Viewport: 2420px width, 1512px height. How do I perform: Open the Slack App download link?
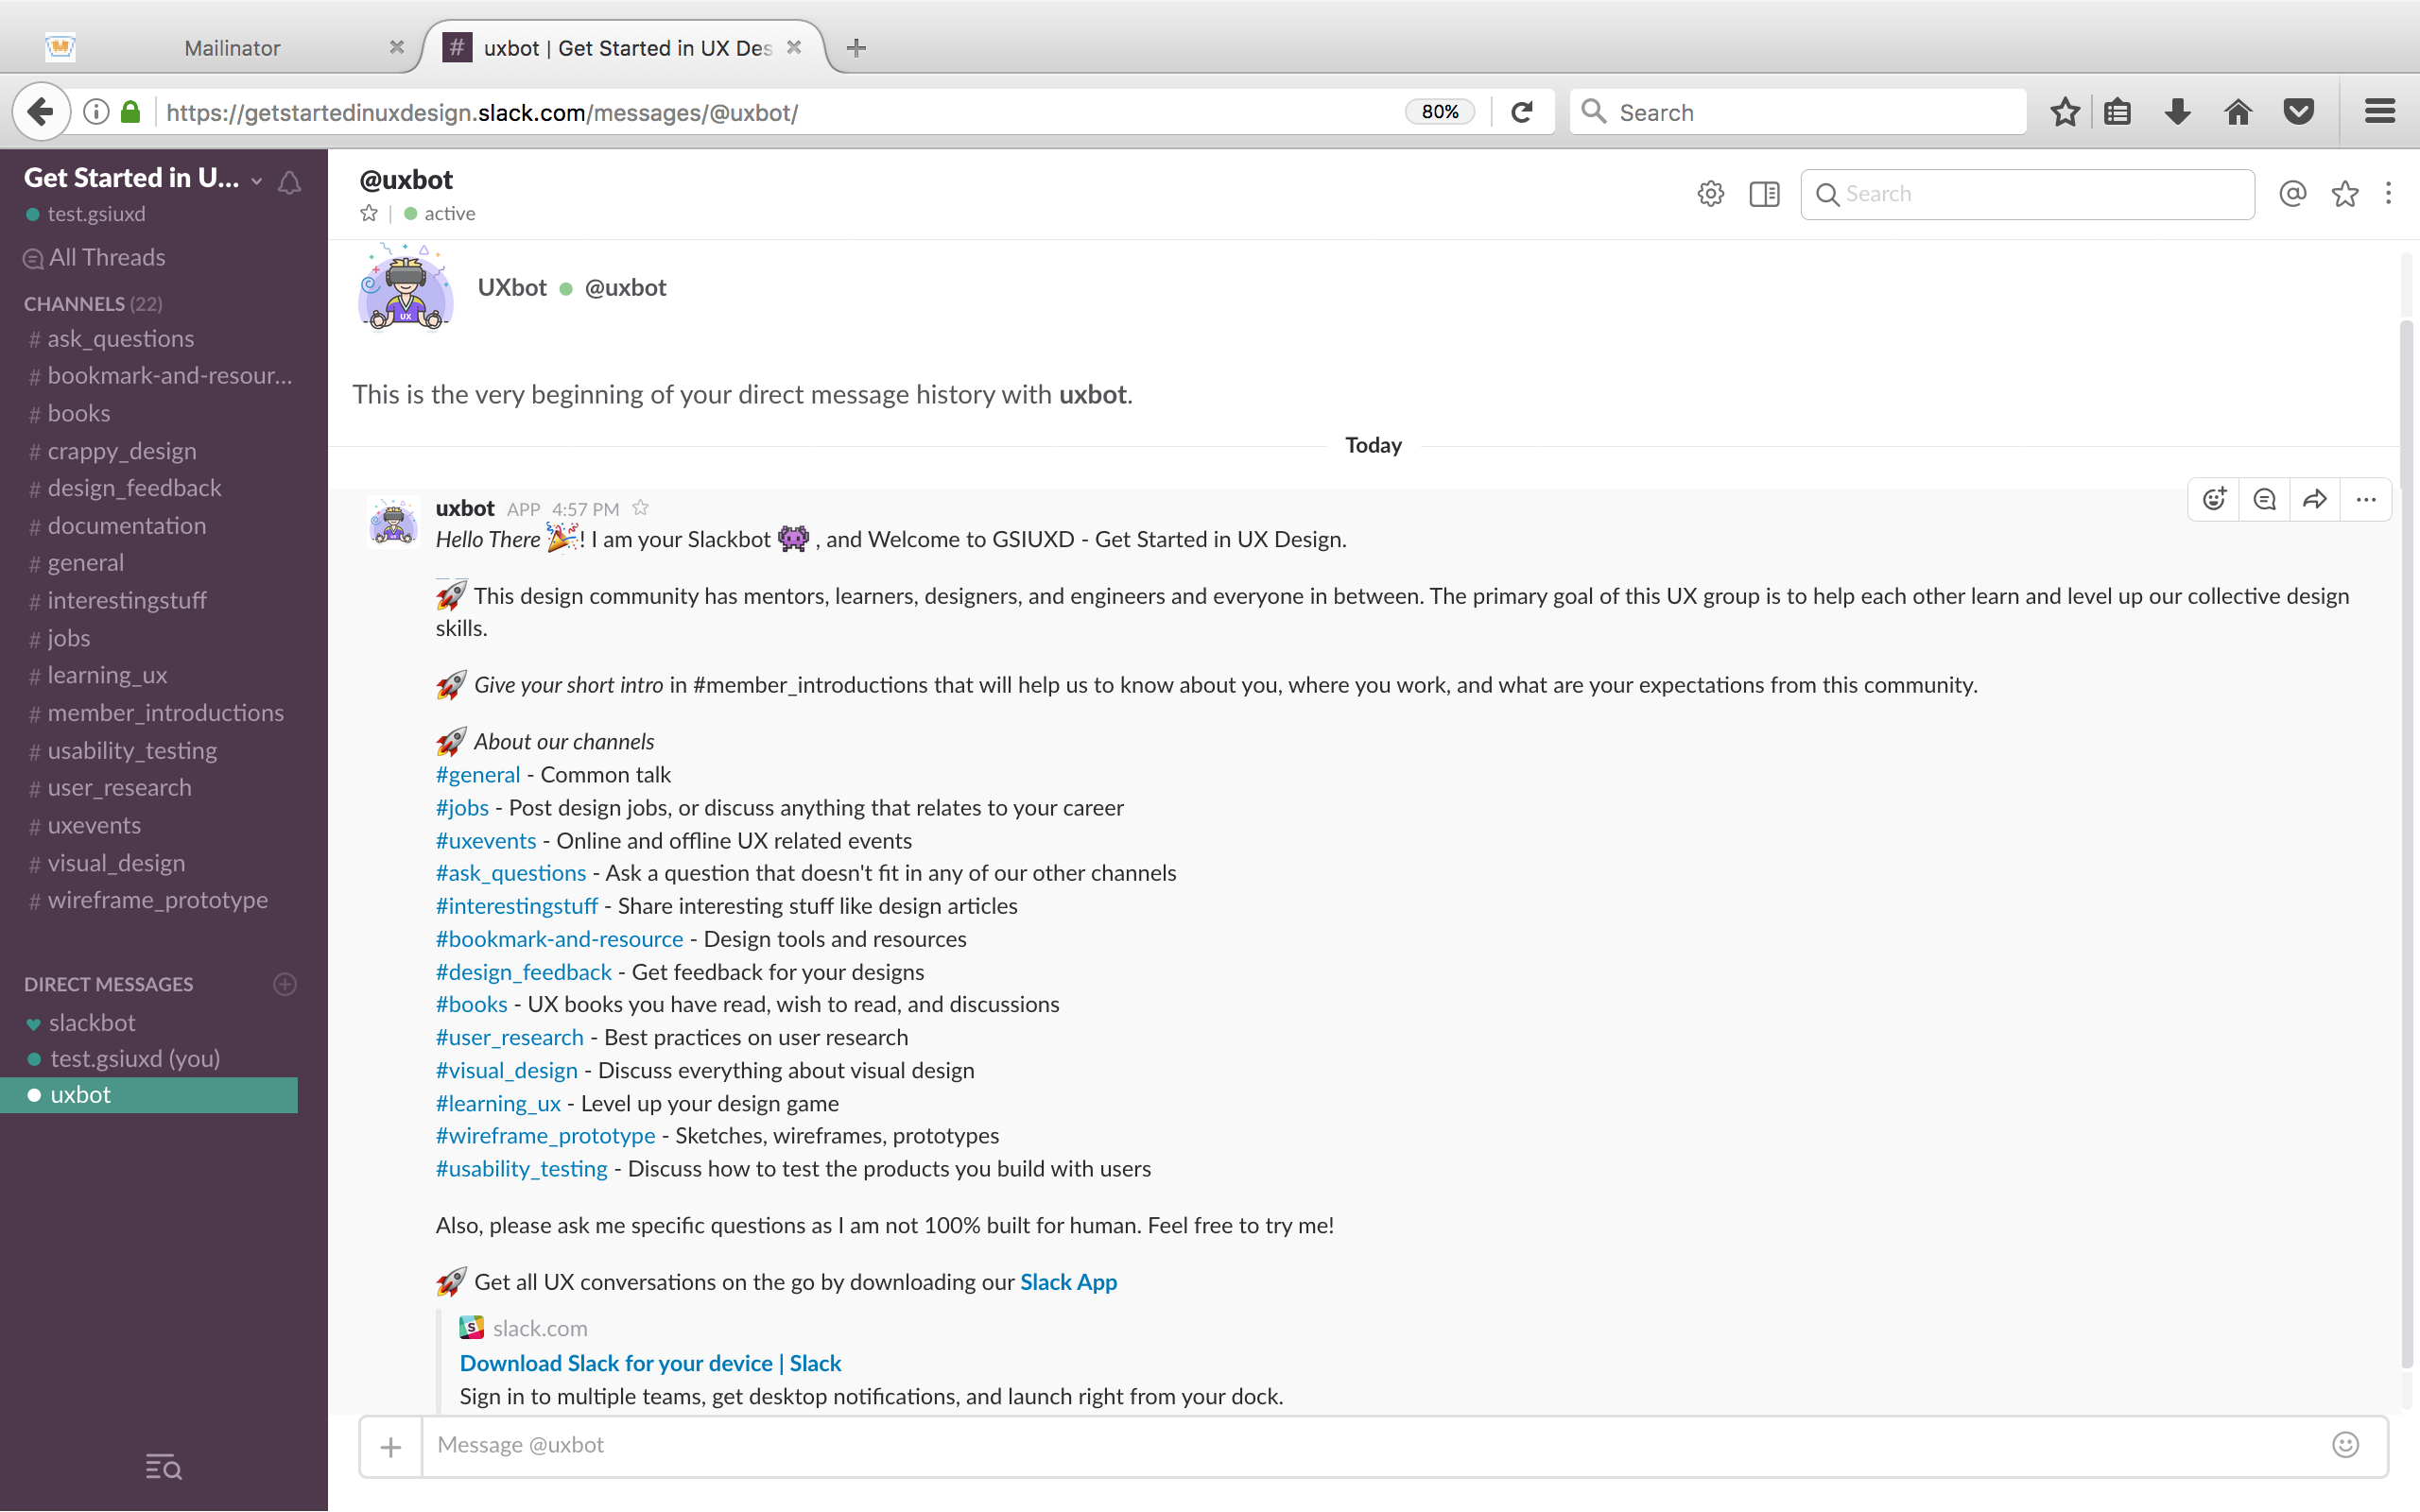1068,1282
